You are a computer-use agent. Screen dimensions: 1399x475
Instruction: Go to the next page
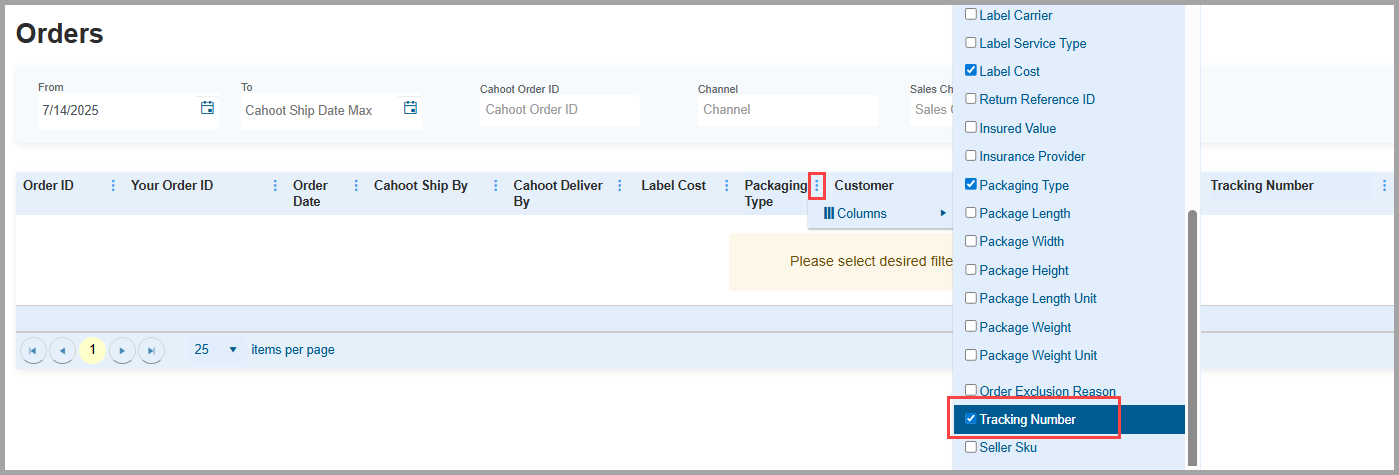[122, 350]
